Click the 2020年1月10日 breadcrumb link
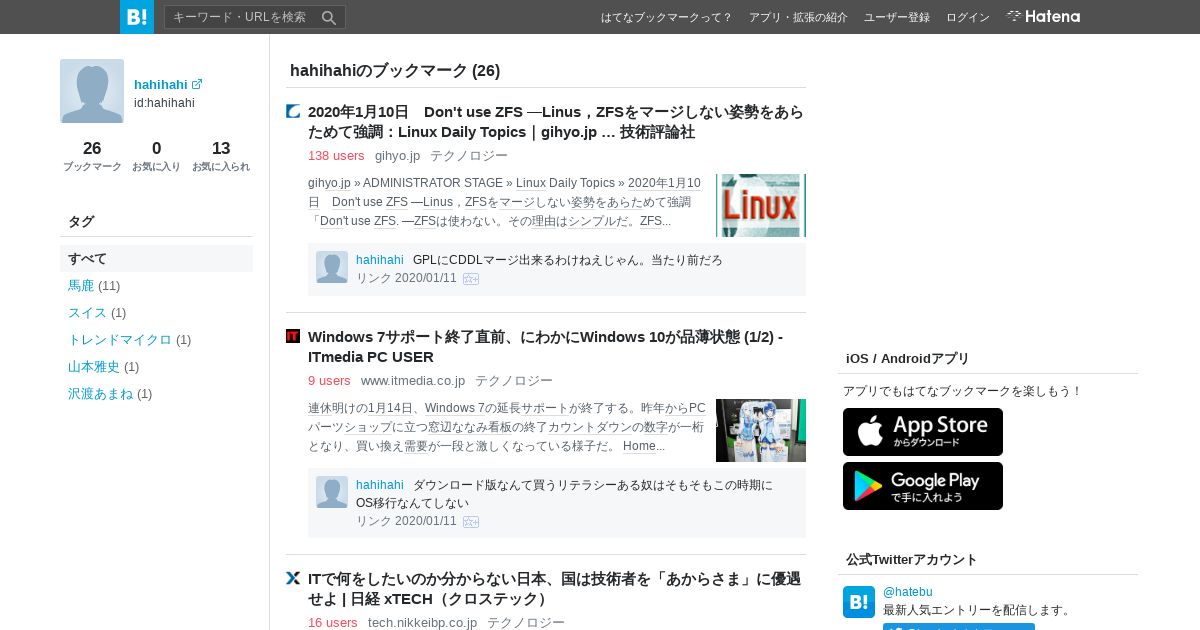The height and width of the screenshot is (630, 1200). point(664,183)
